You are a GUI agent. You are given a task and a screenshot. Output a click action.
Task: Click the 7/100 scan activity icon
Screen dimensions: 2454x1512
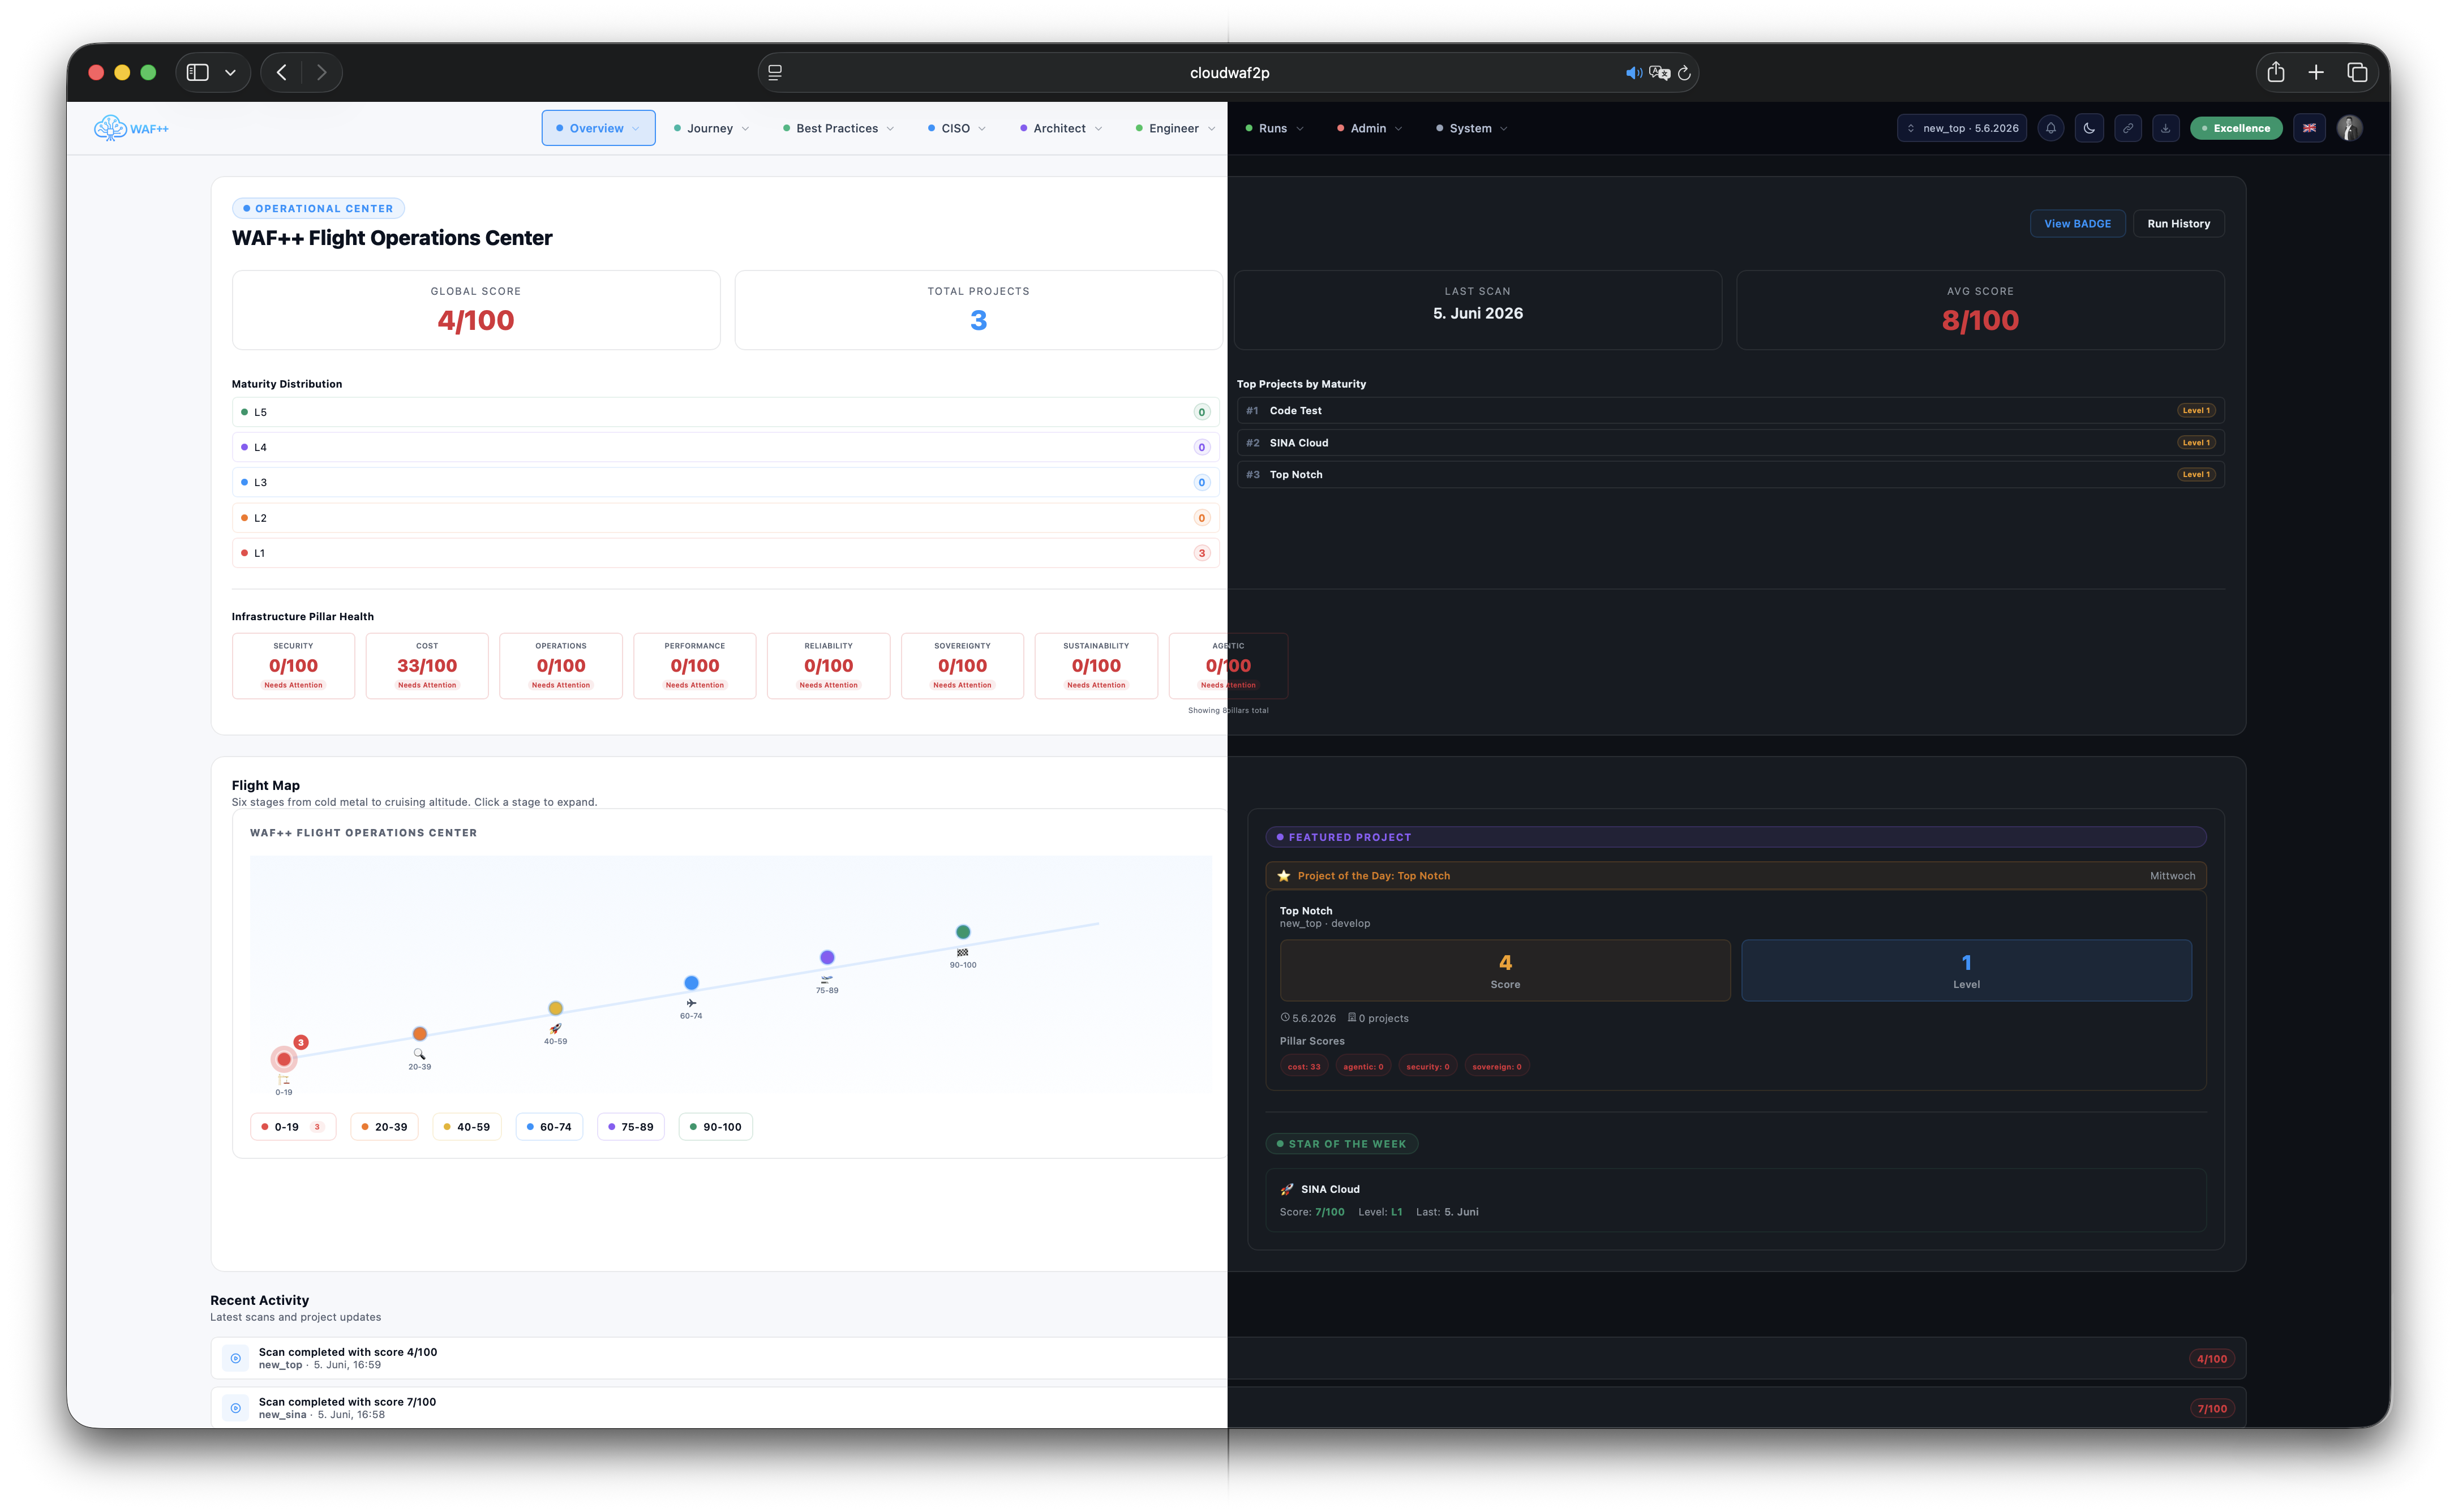(x=236, y=1408)
